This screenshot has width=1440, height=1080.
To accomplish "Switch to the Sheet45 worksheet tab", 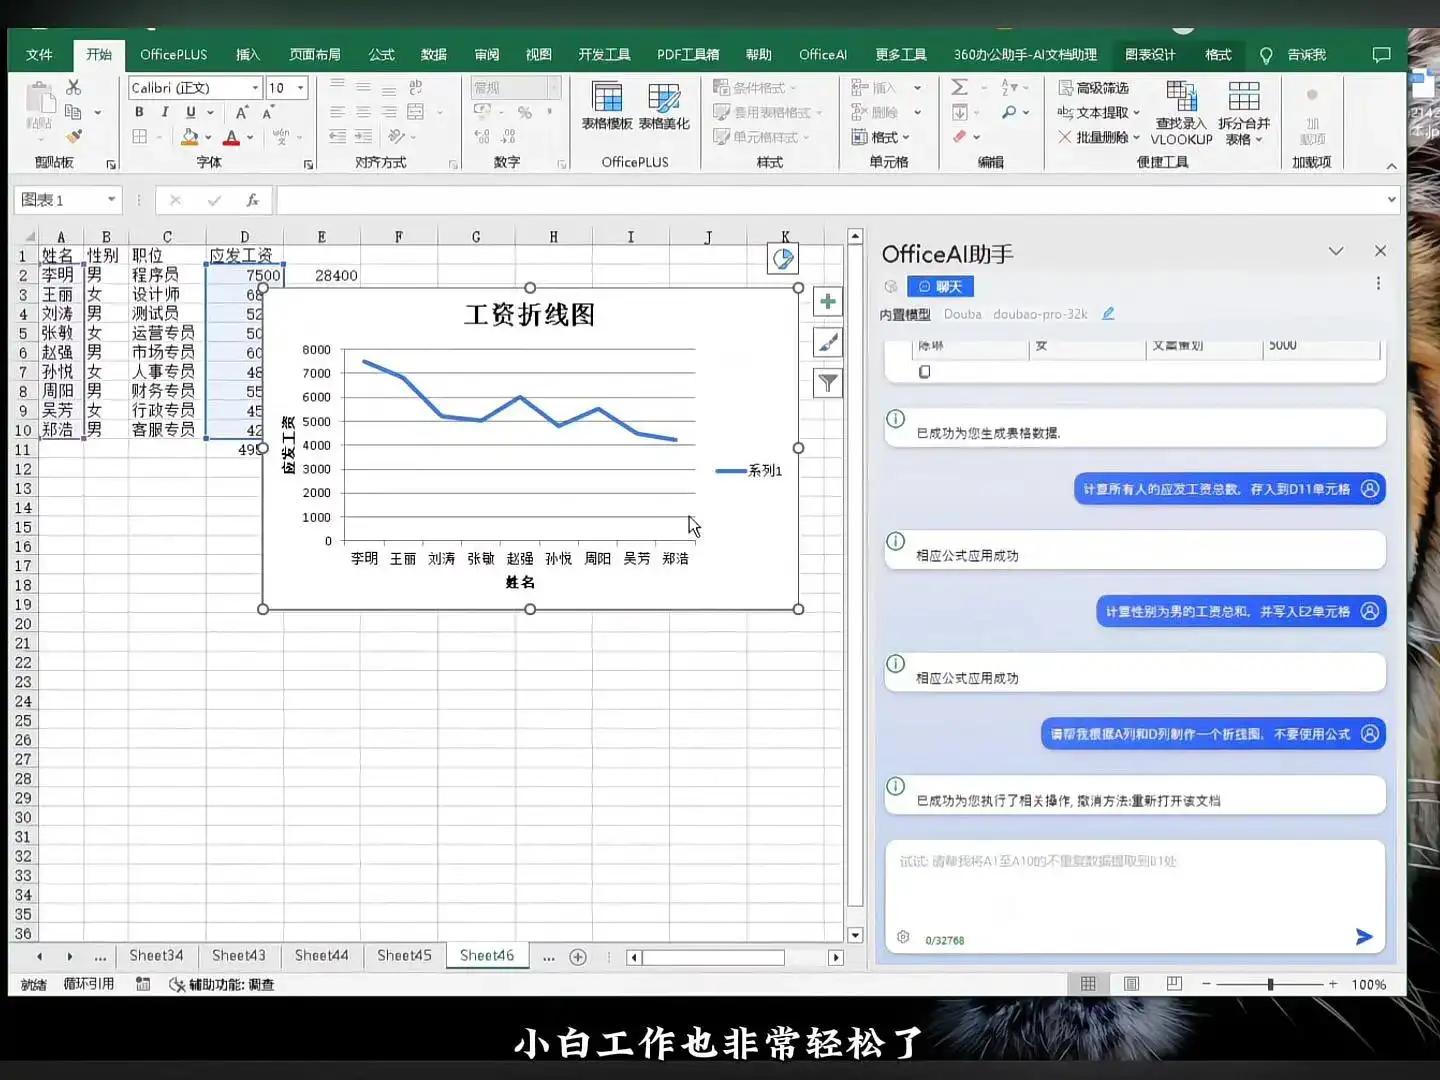I will 404,955.
